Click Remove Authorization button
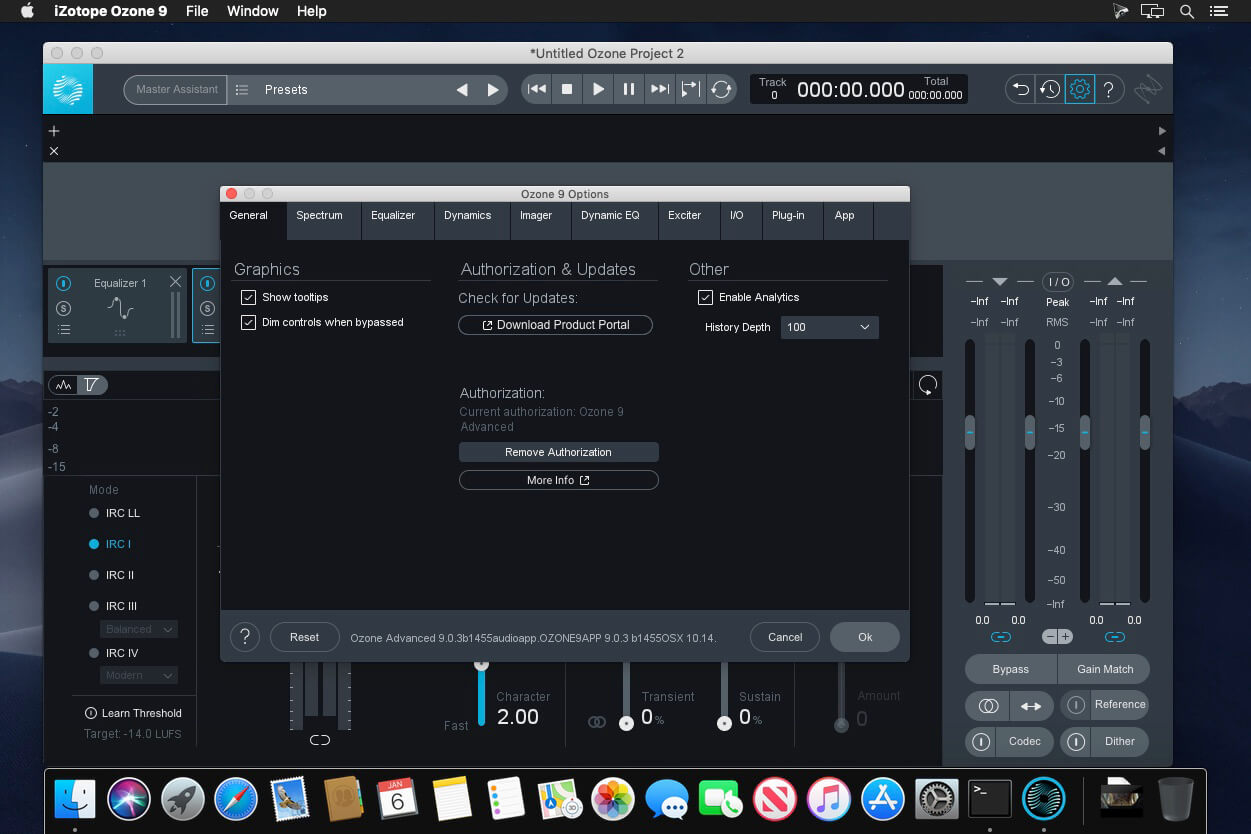 [558, 452]
